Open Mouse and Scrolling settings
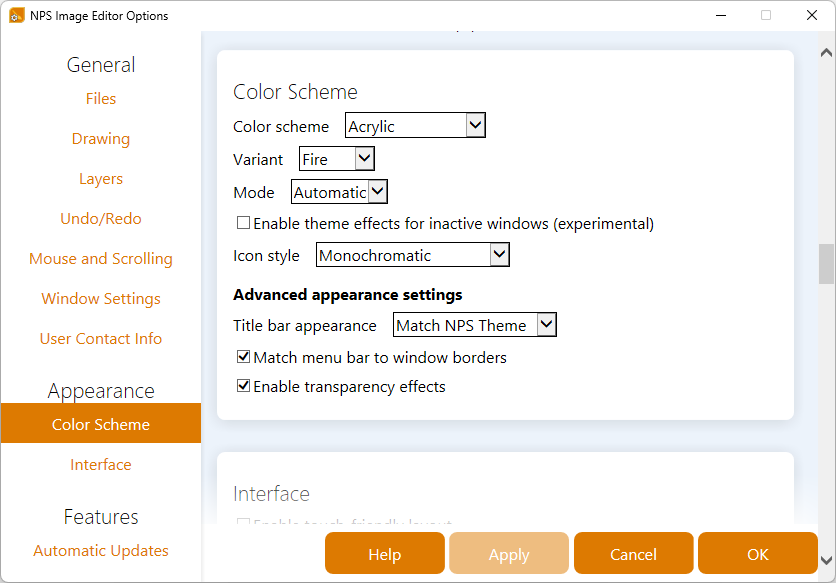The width and height of the screenshot is (836, 583). (x=101, y=259)
